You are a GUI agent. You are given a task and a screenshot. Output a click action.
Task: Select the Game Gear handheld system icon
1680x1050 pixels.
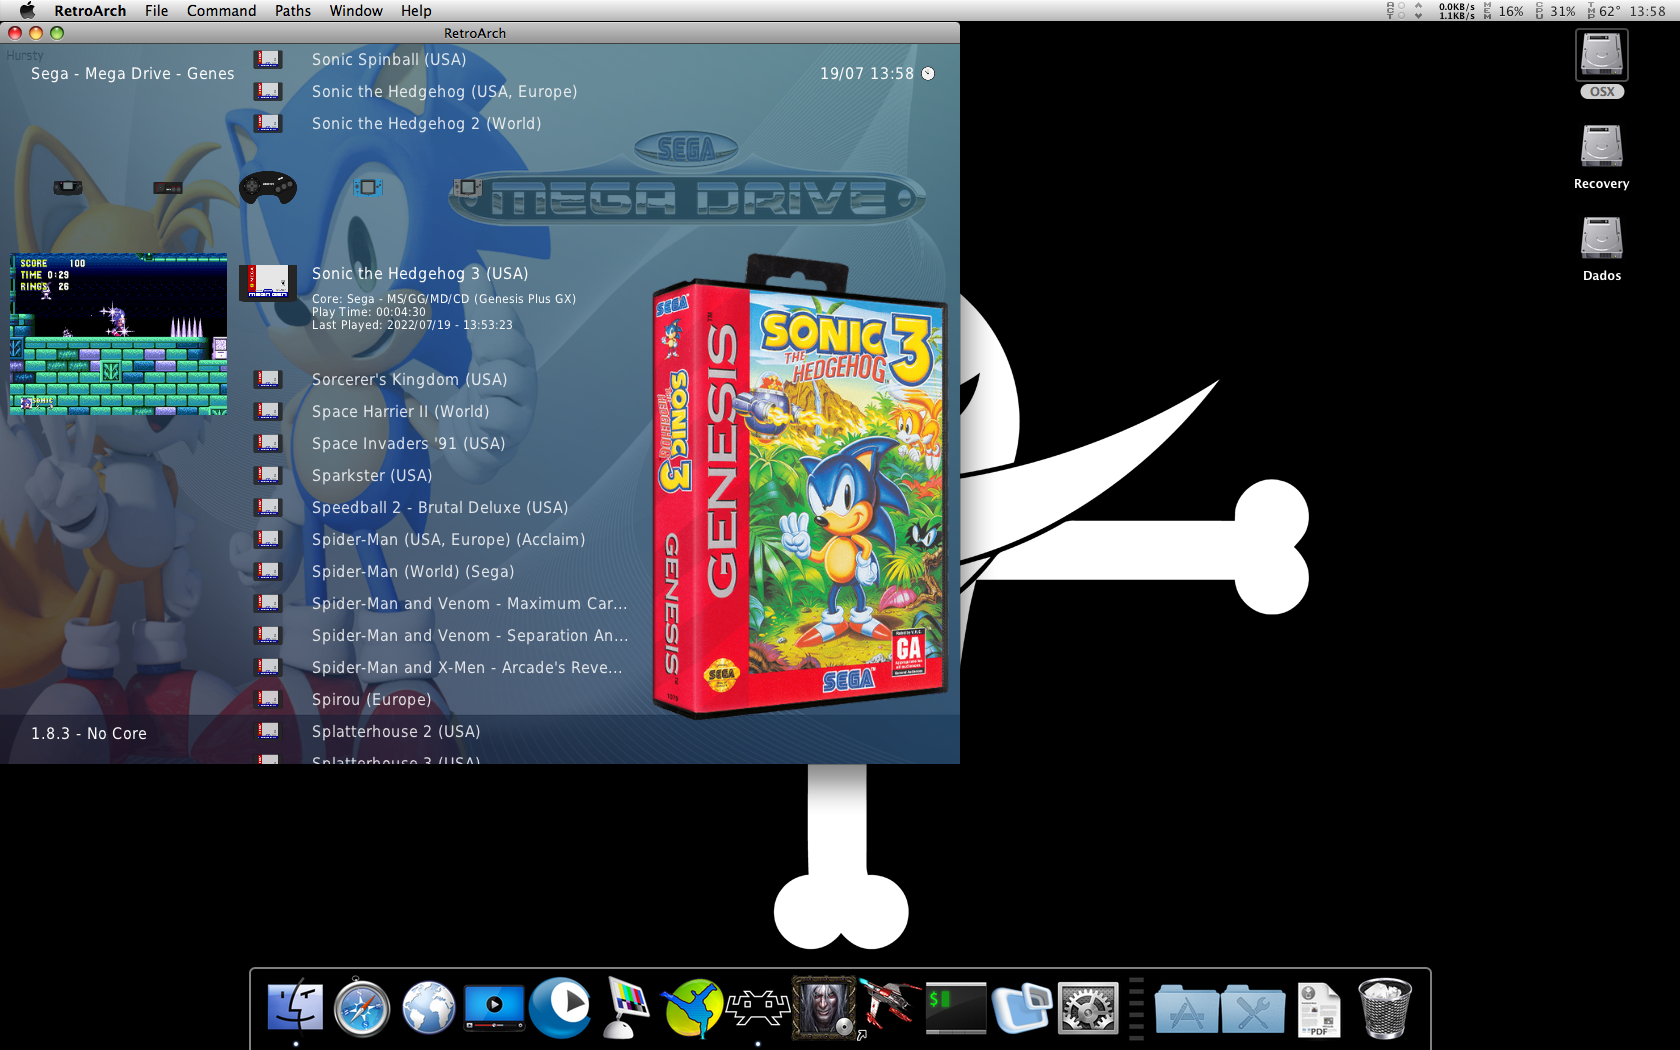[x=68, y=187]
